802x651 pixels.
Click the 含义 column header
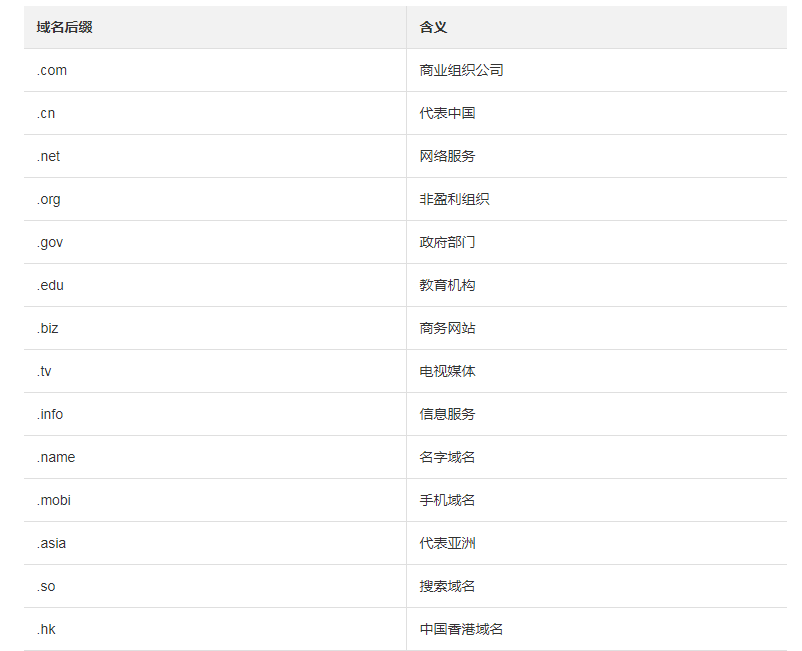click(x=433, y=27)
